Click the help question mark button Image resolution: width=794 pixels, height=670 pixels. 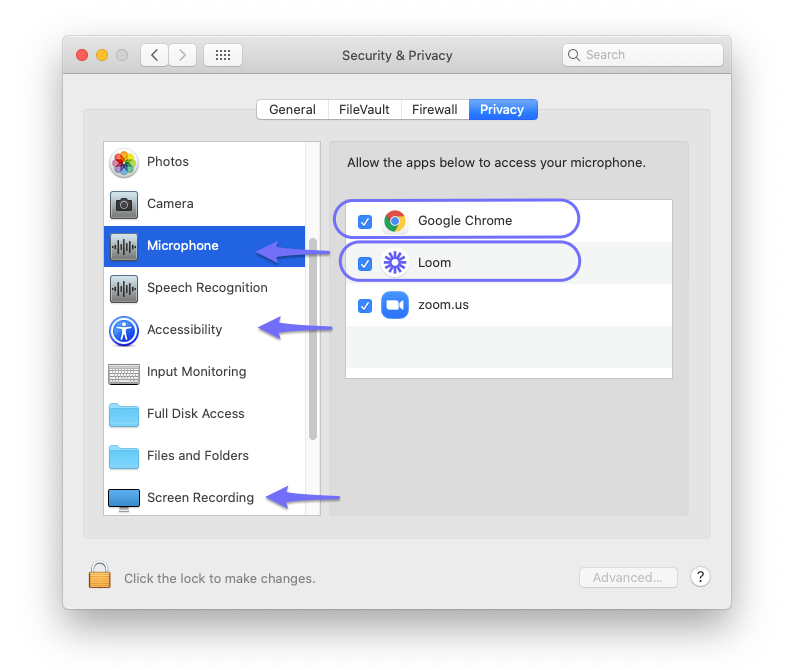point(701,577)
